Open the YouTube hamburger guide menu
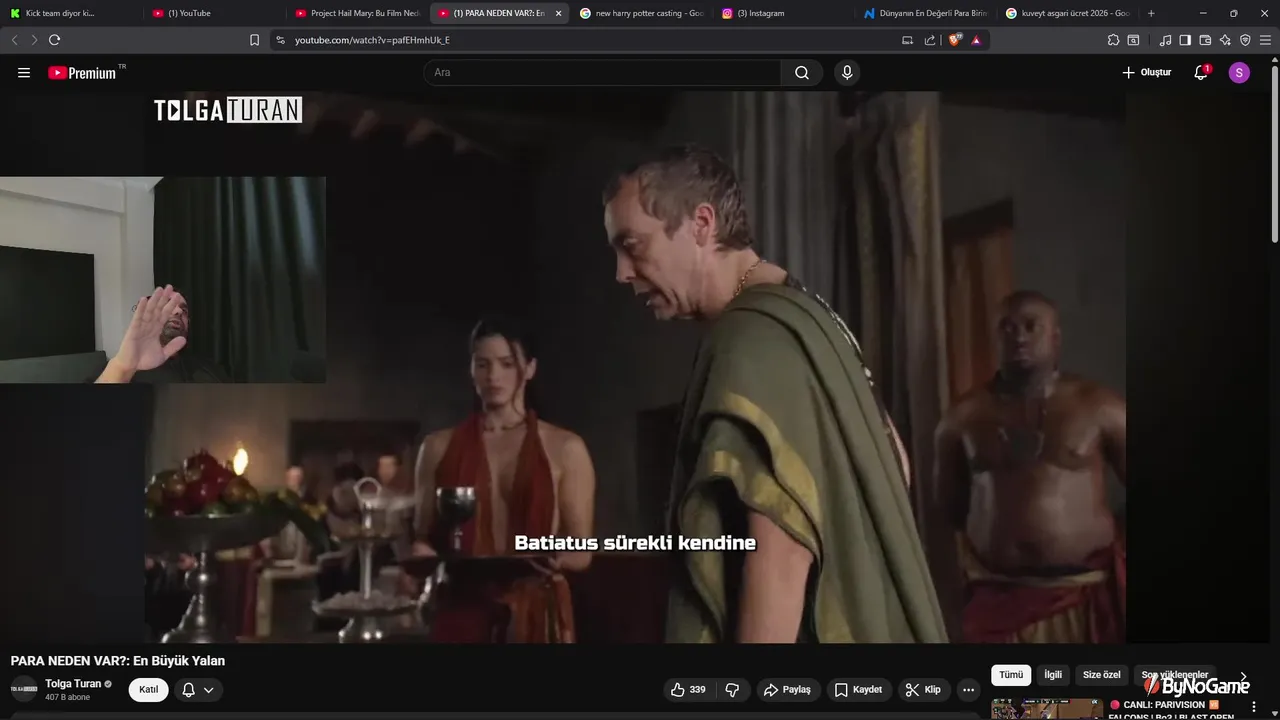Image resolution: width=1280 pixels, height=720 pixels. 24,72
